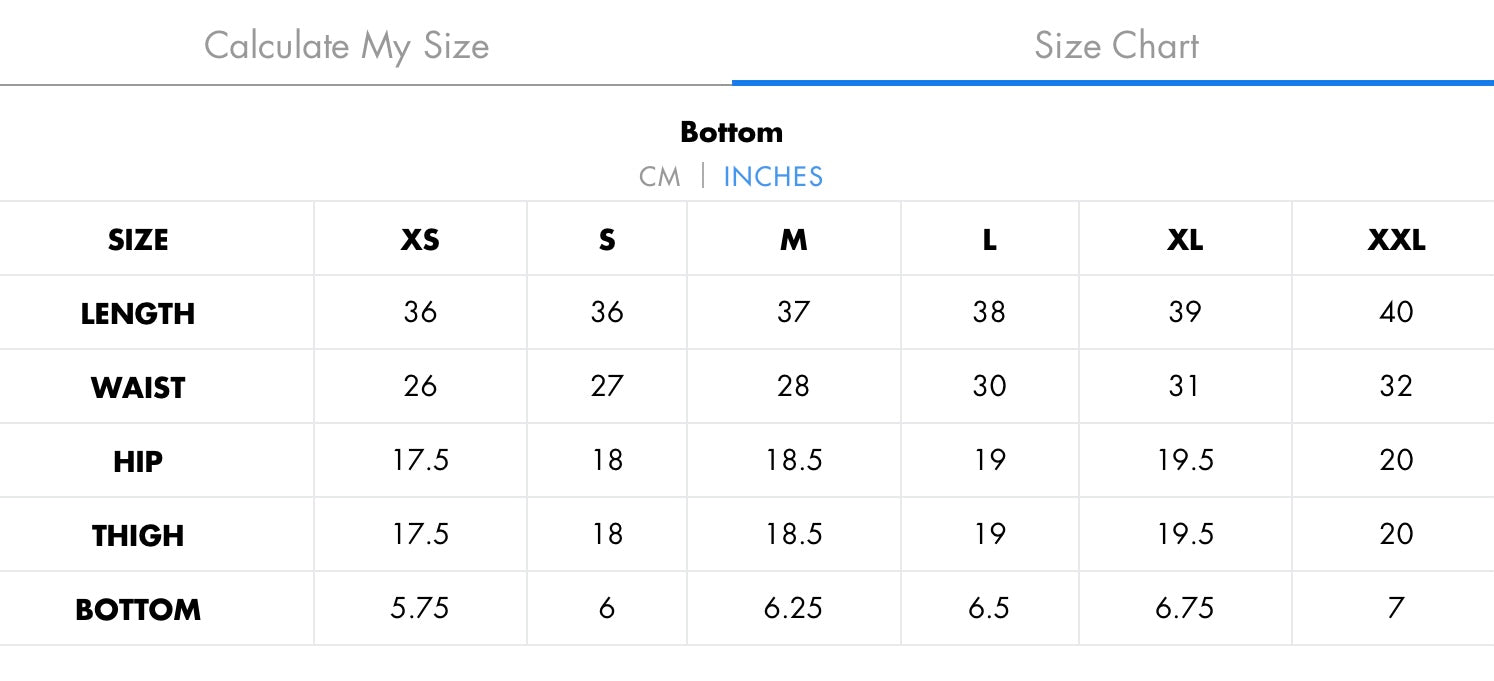Click the SIZE header cell
The height and width of the screenshot is (681, 1494).
[138, 240]
